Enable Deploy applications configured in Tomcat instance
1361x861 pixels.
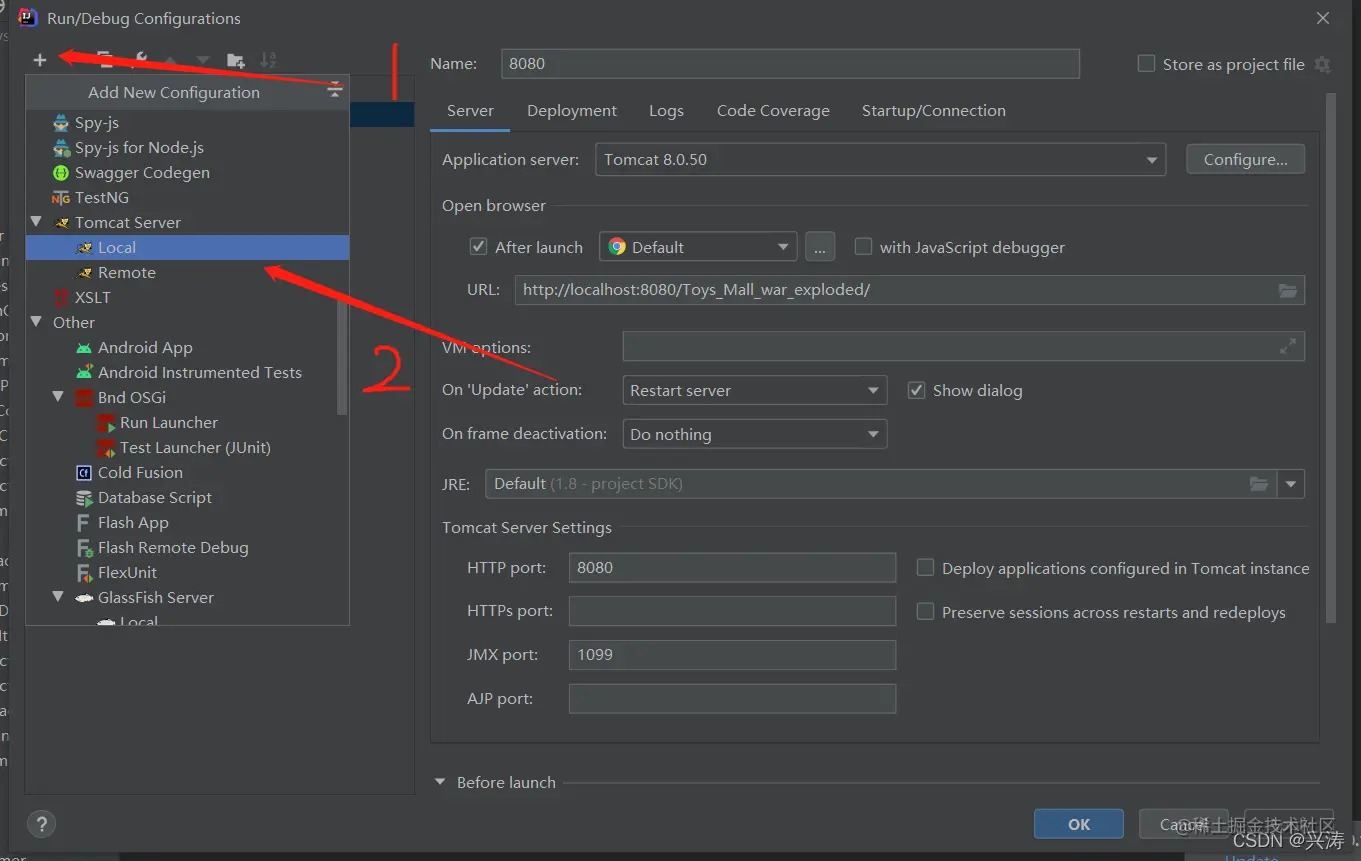(926, 568)
